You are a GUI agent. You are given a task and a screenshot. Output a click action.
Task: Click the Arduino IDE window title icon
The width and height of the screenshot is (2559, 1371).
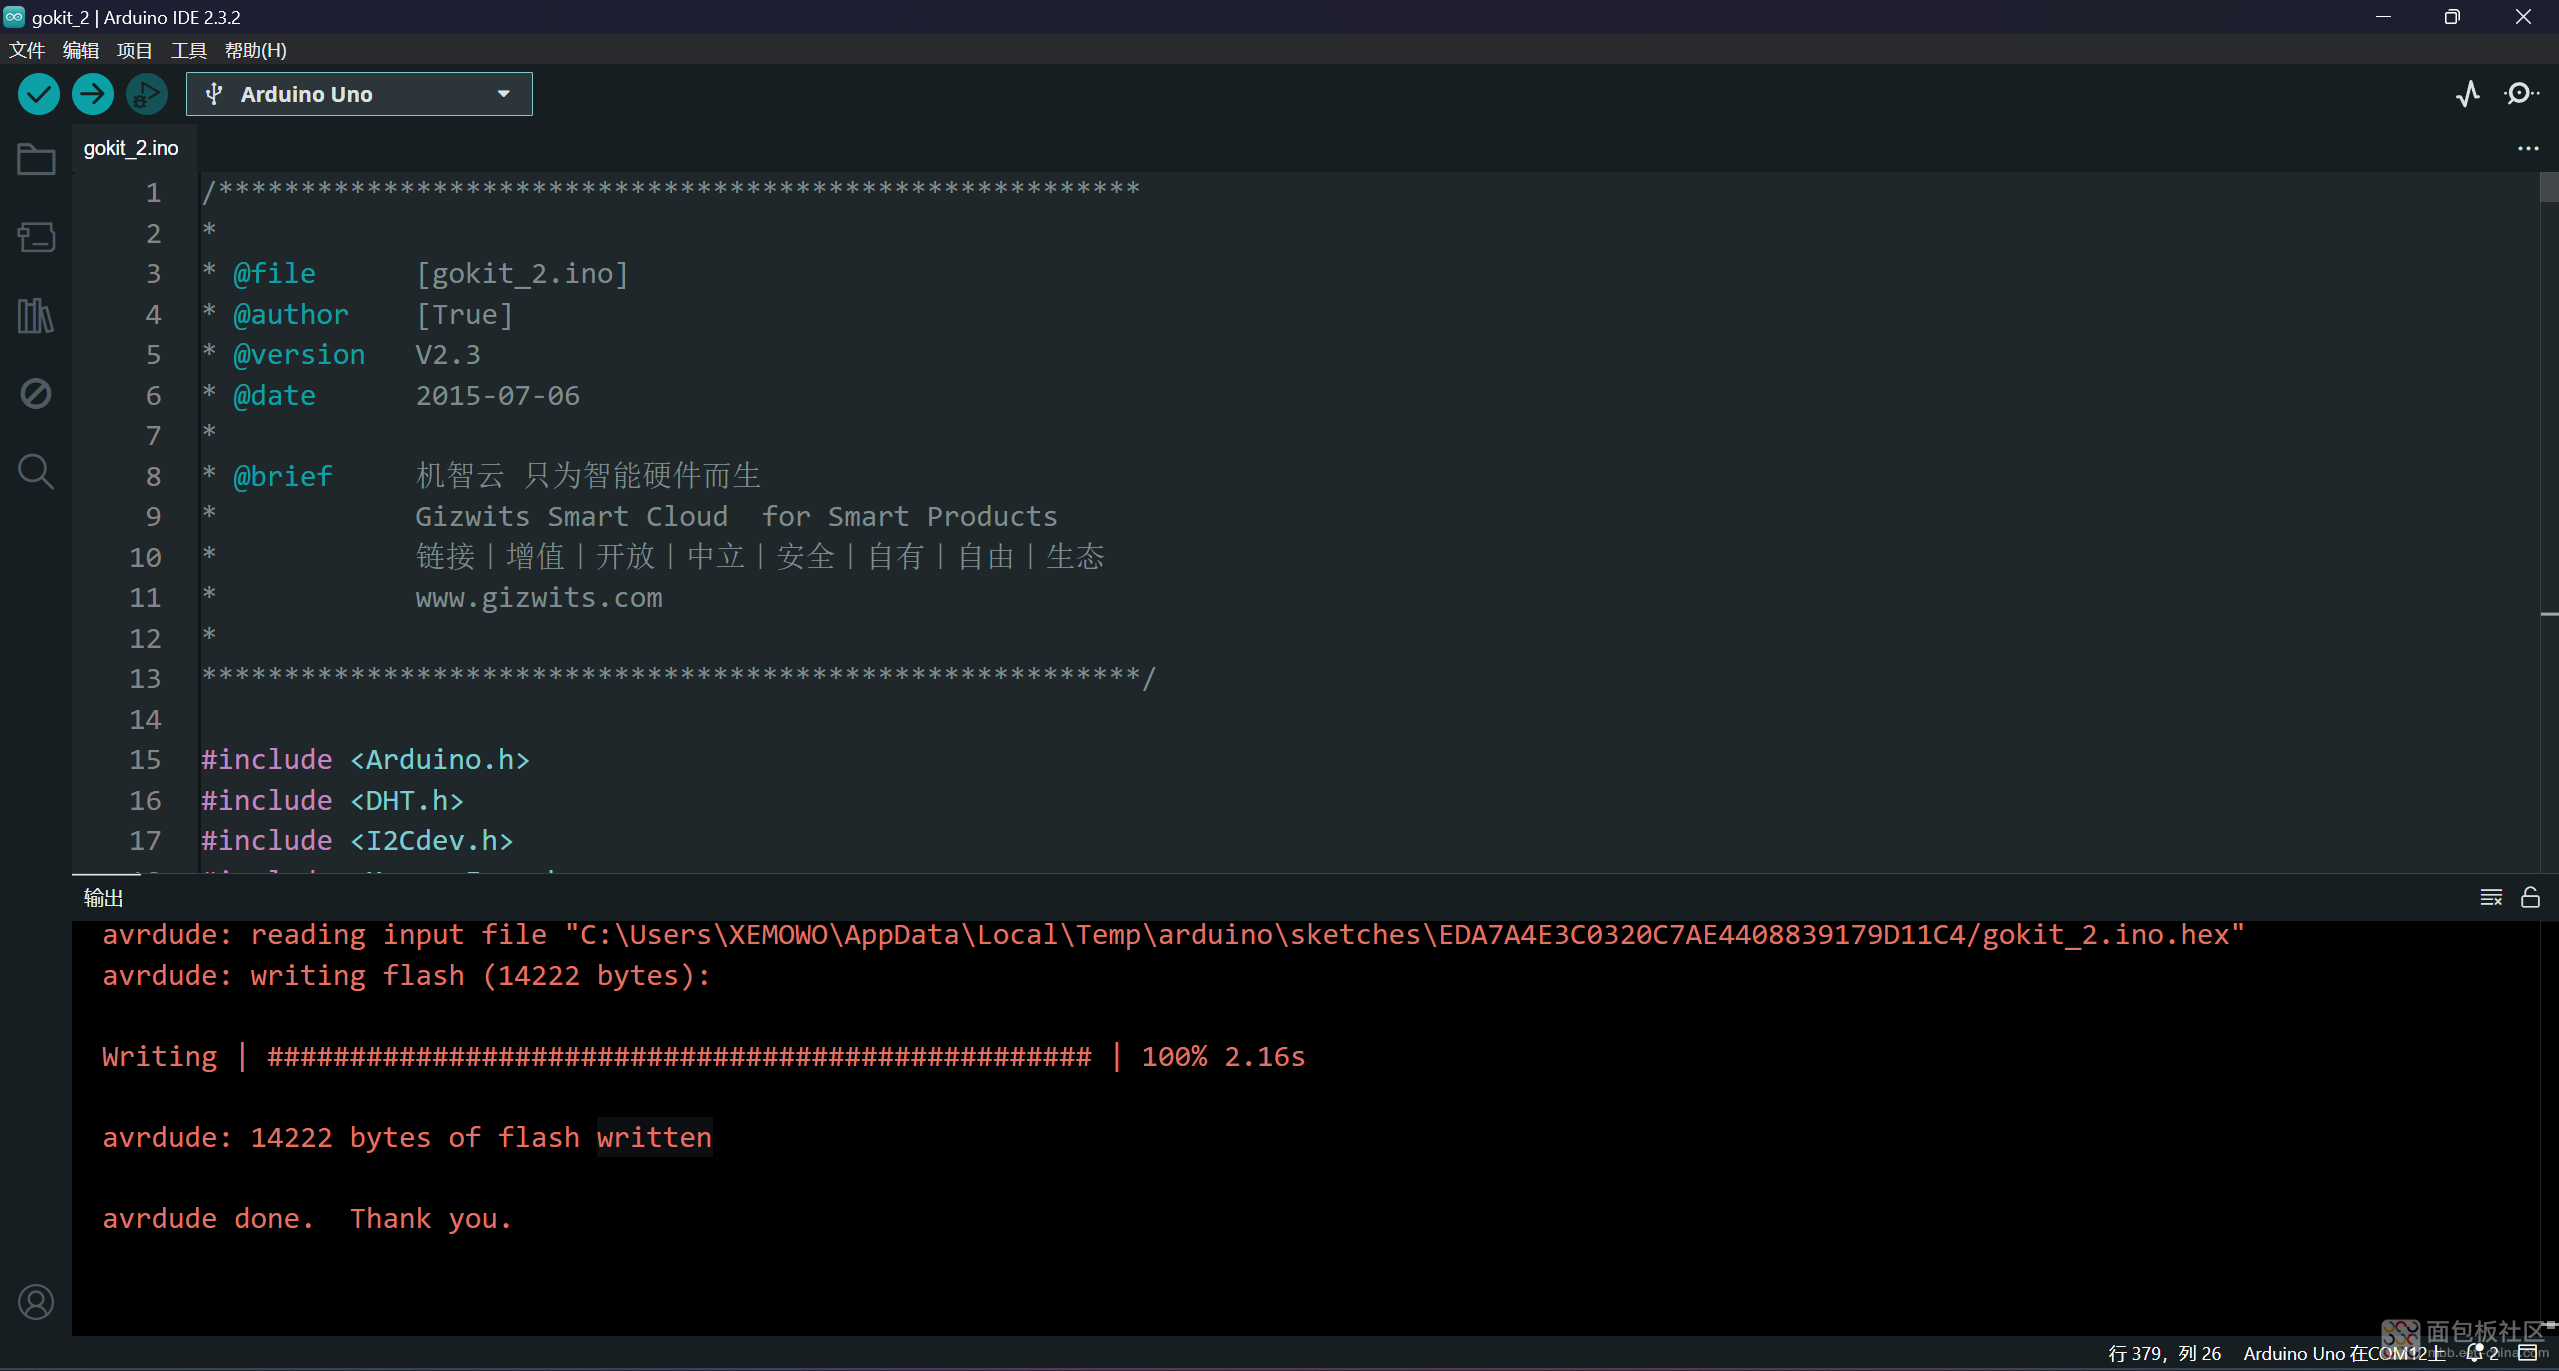14,16
